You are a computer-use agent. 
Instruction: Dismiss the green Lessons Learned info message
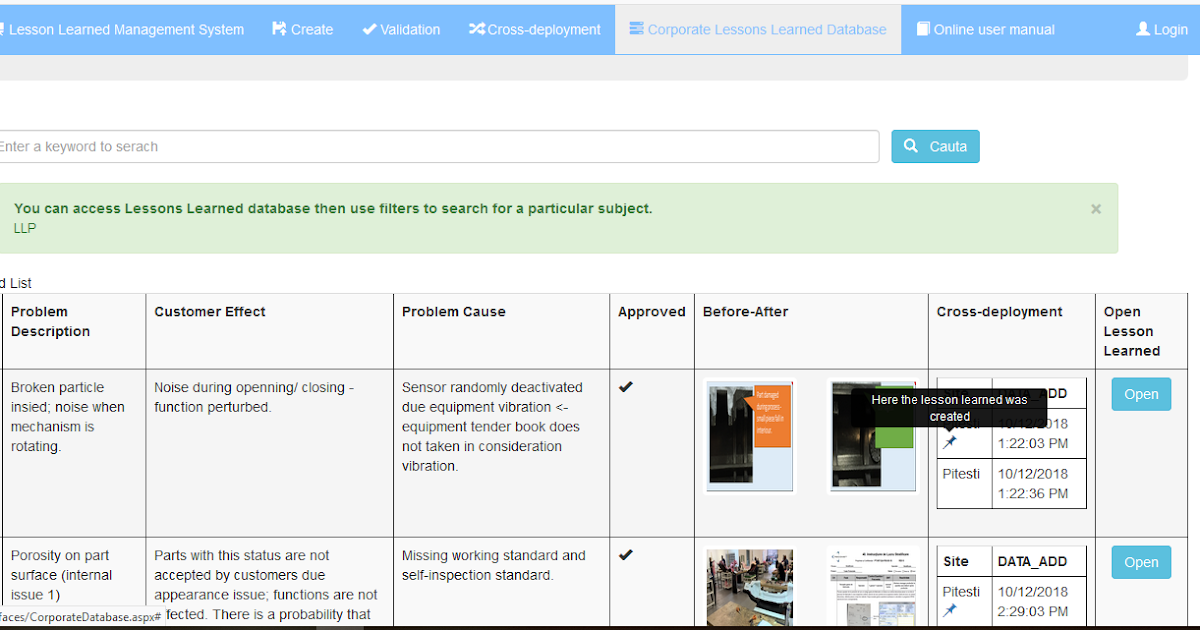1095,208
